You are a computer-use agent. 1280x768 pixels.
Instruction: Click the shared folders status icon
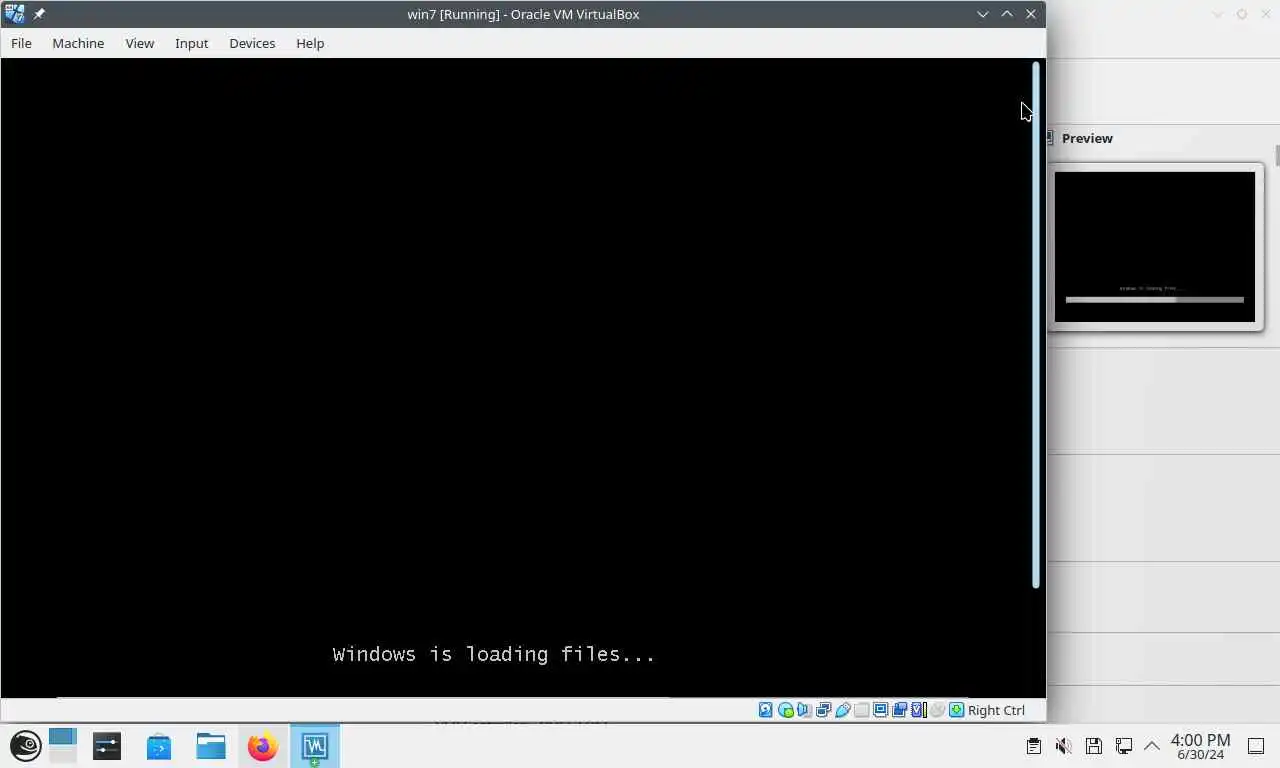tap(861, 710)
